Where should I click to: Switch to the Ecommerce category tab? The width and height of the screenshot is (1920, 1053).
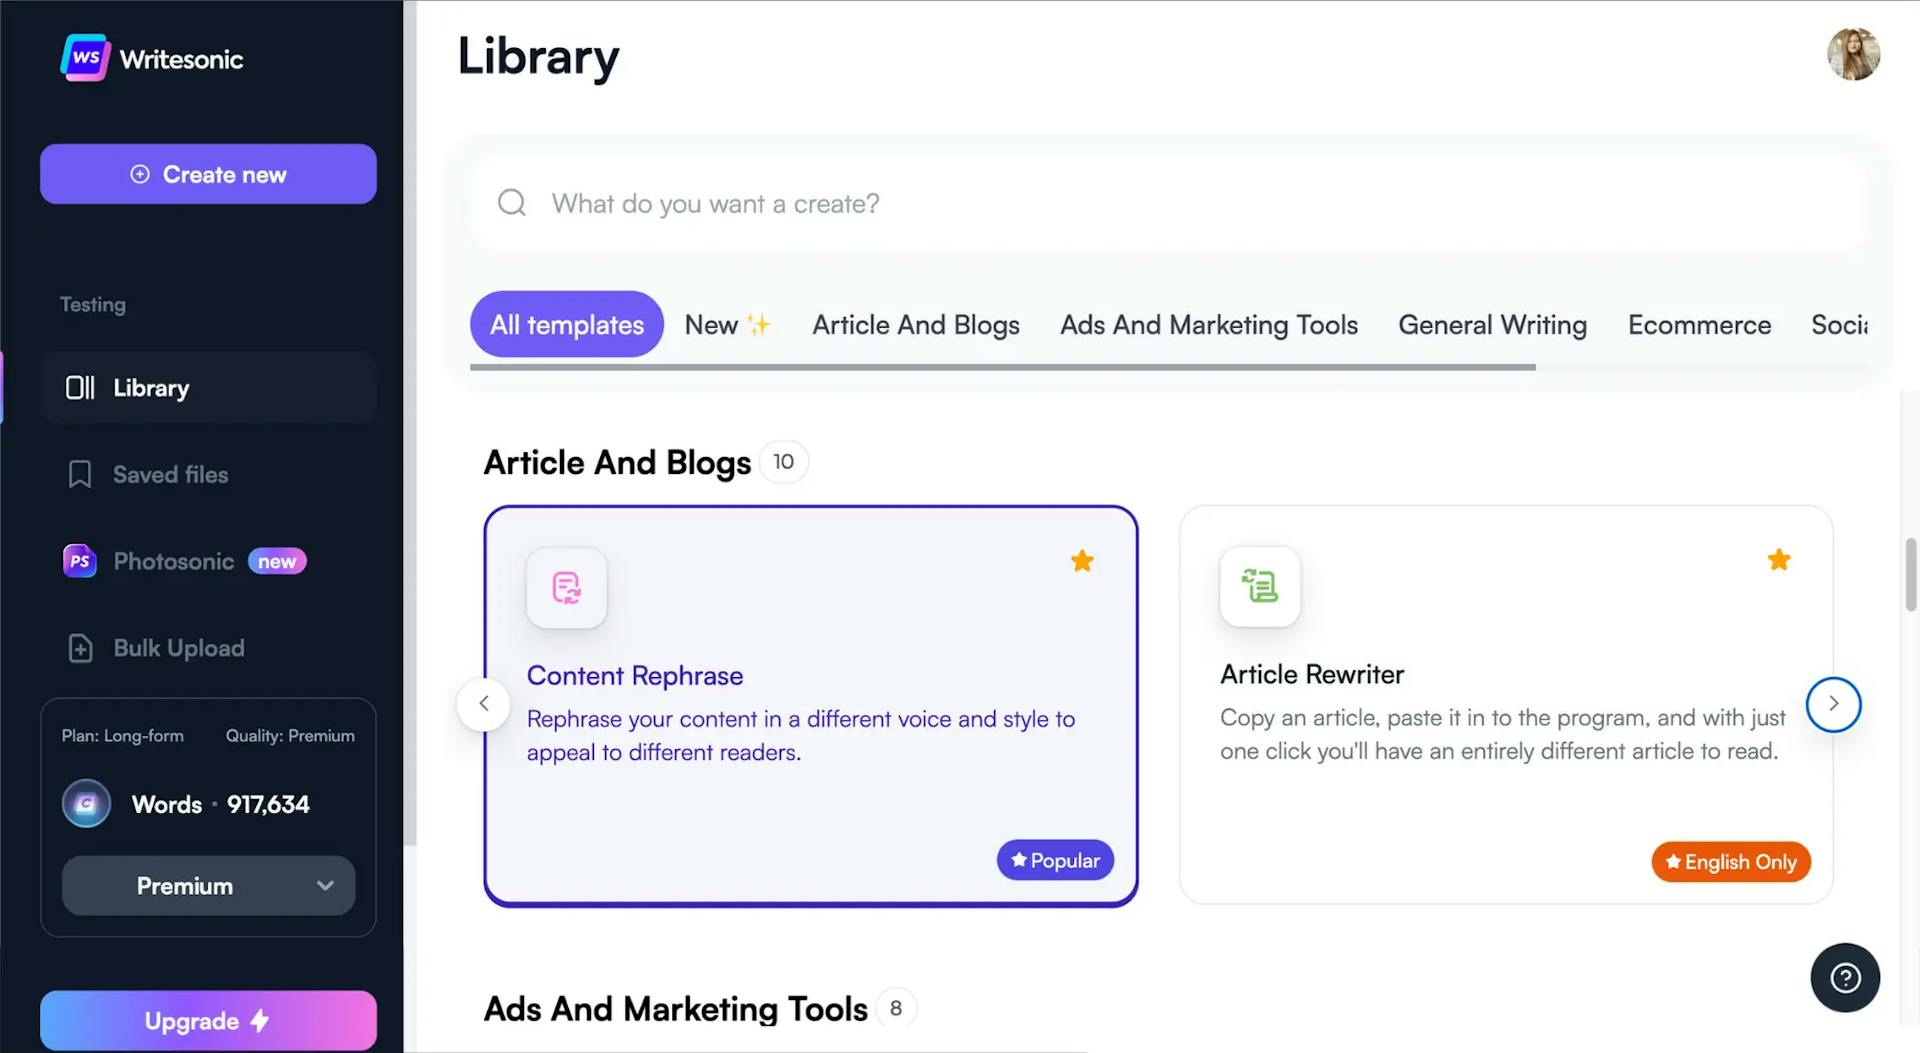1699,324
